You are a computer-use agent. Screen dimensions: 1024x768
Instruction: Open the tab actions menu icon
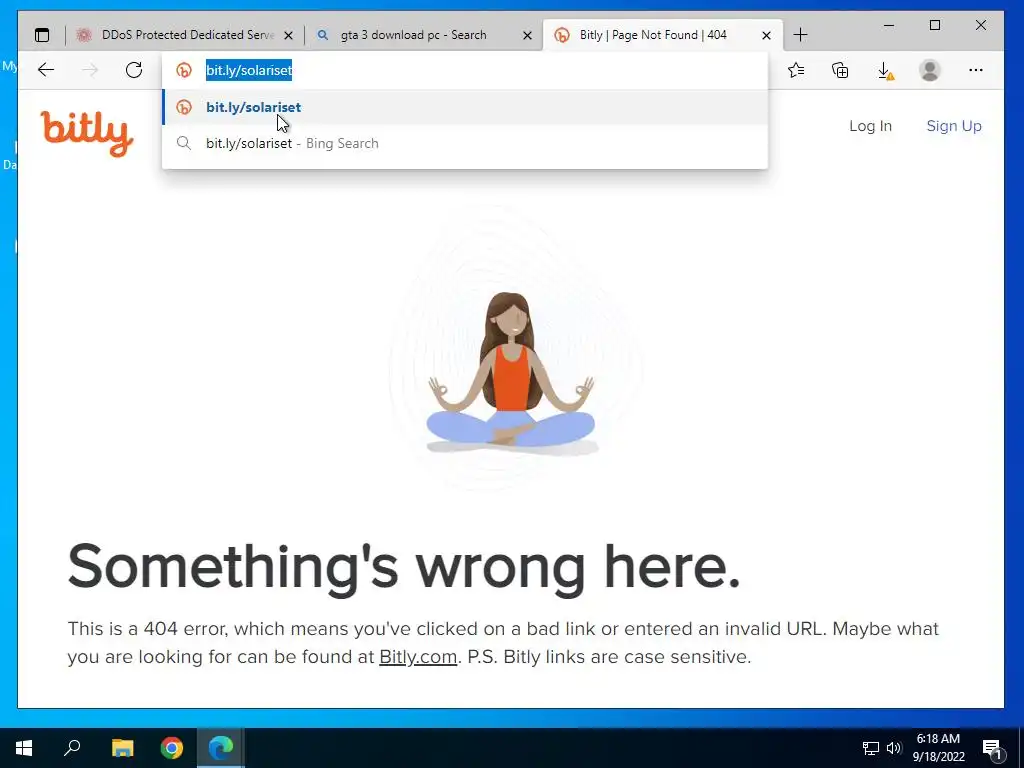[x=42, y=35]
